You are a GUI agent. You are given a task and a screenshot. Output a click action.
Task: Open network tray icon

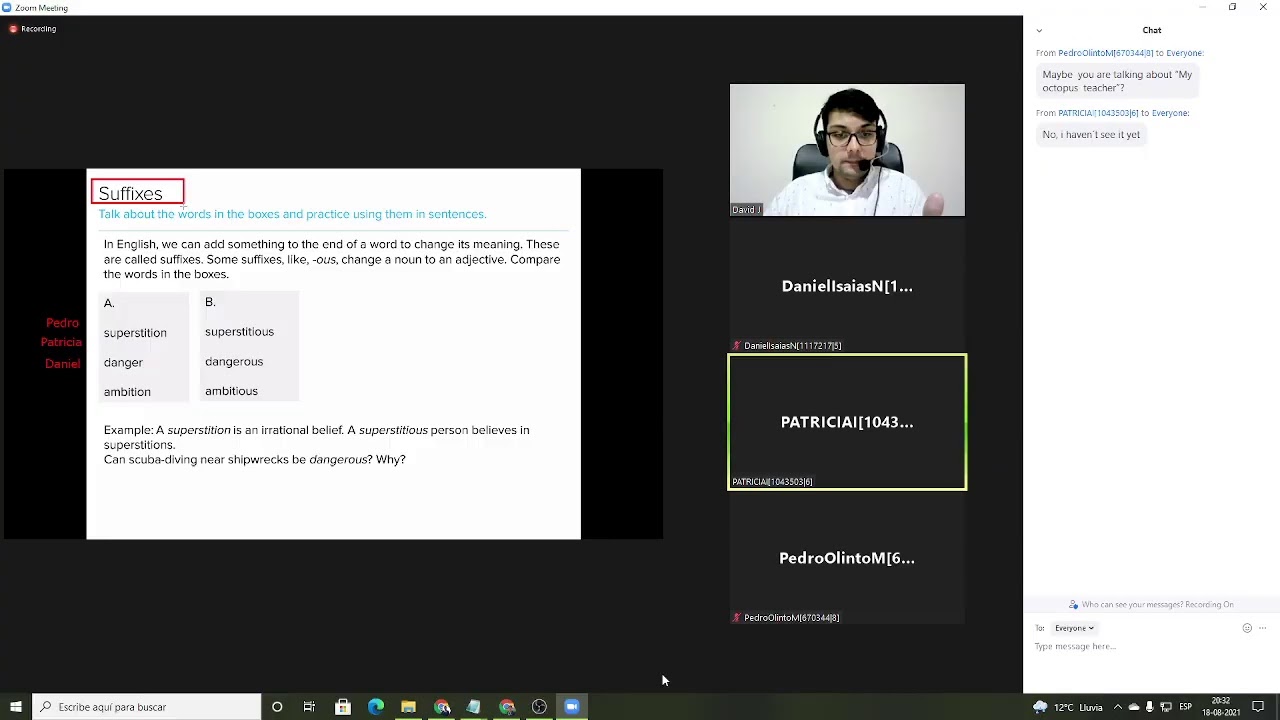point(1166,707)
